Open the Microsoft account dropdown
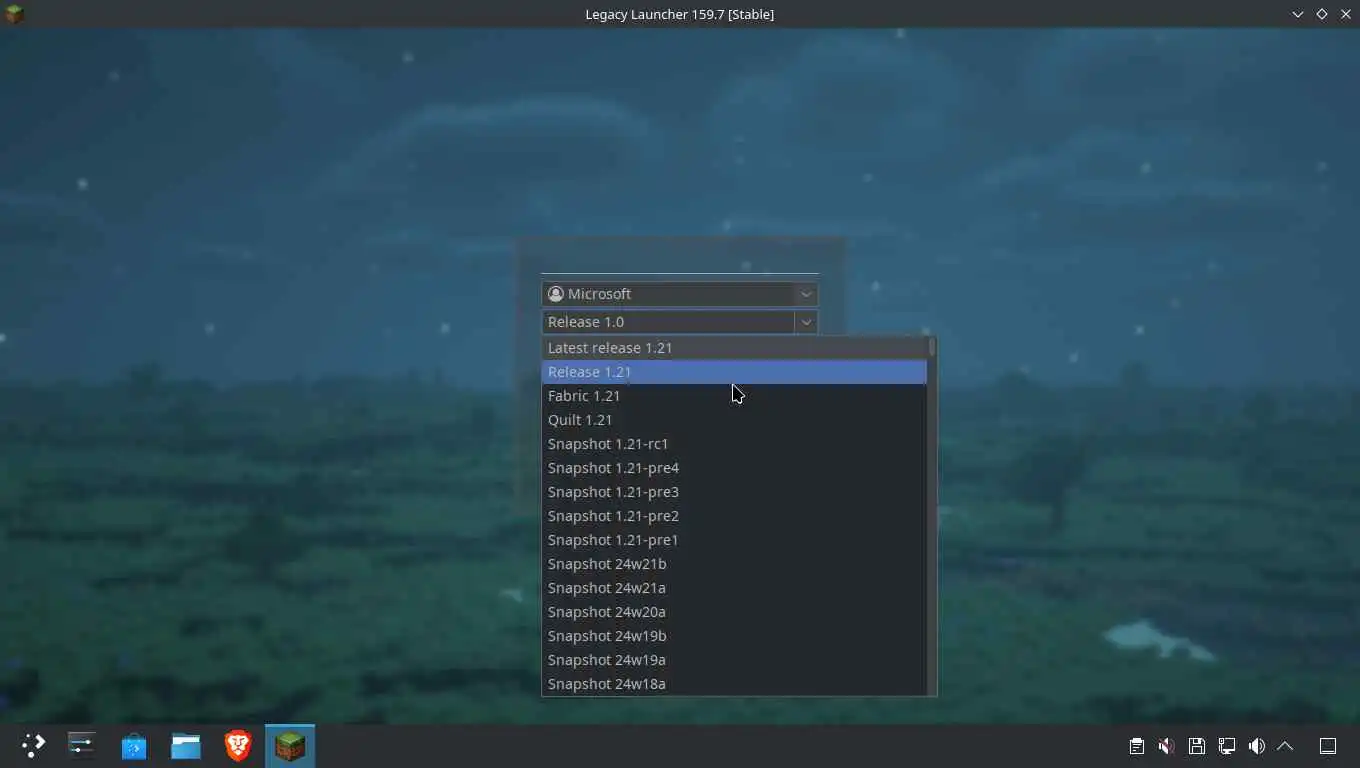The image size is (1360, 768). (x=680, y=294)
